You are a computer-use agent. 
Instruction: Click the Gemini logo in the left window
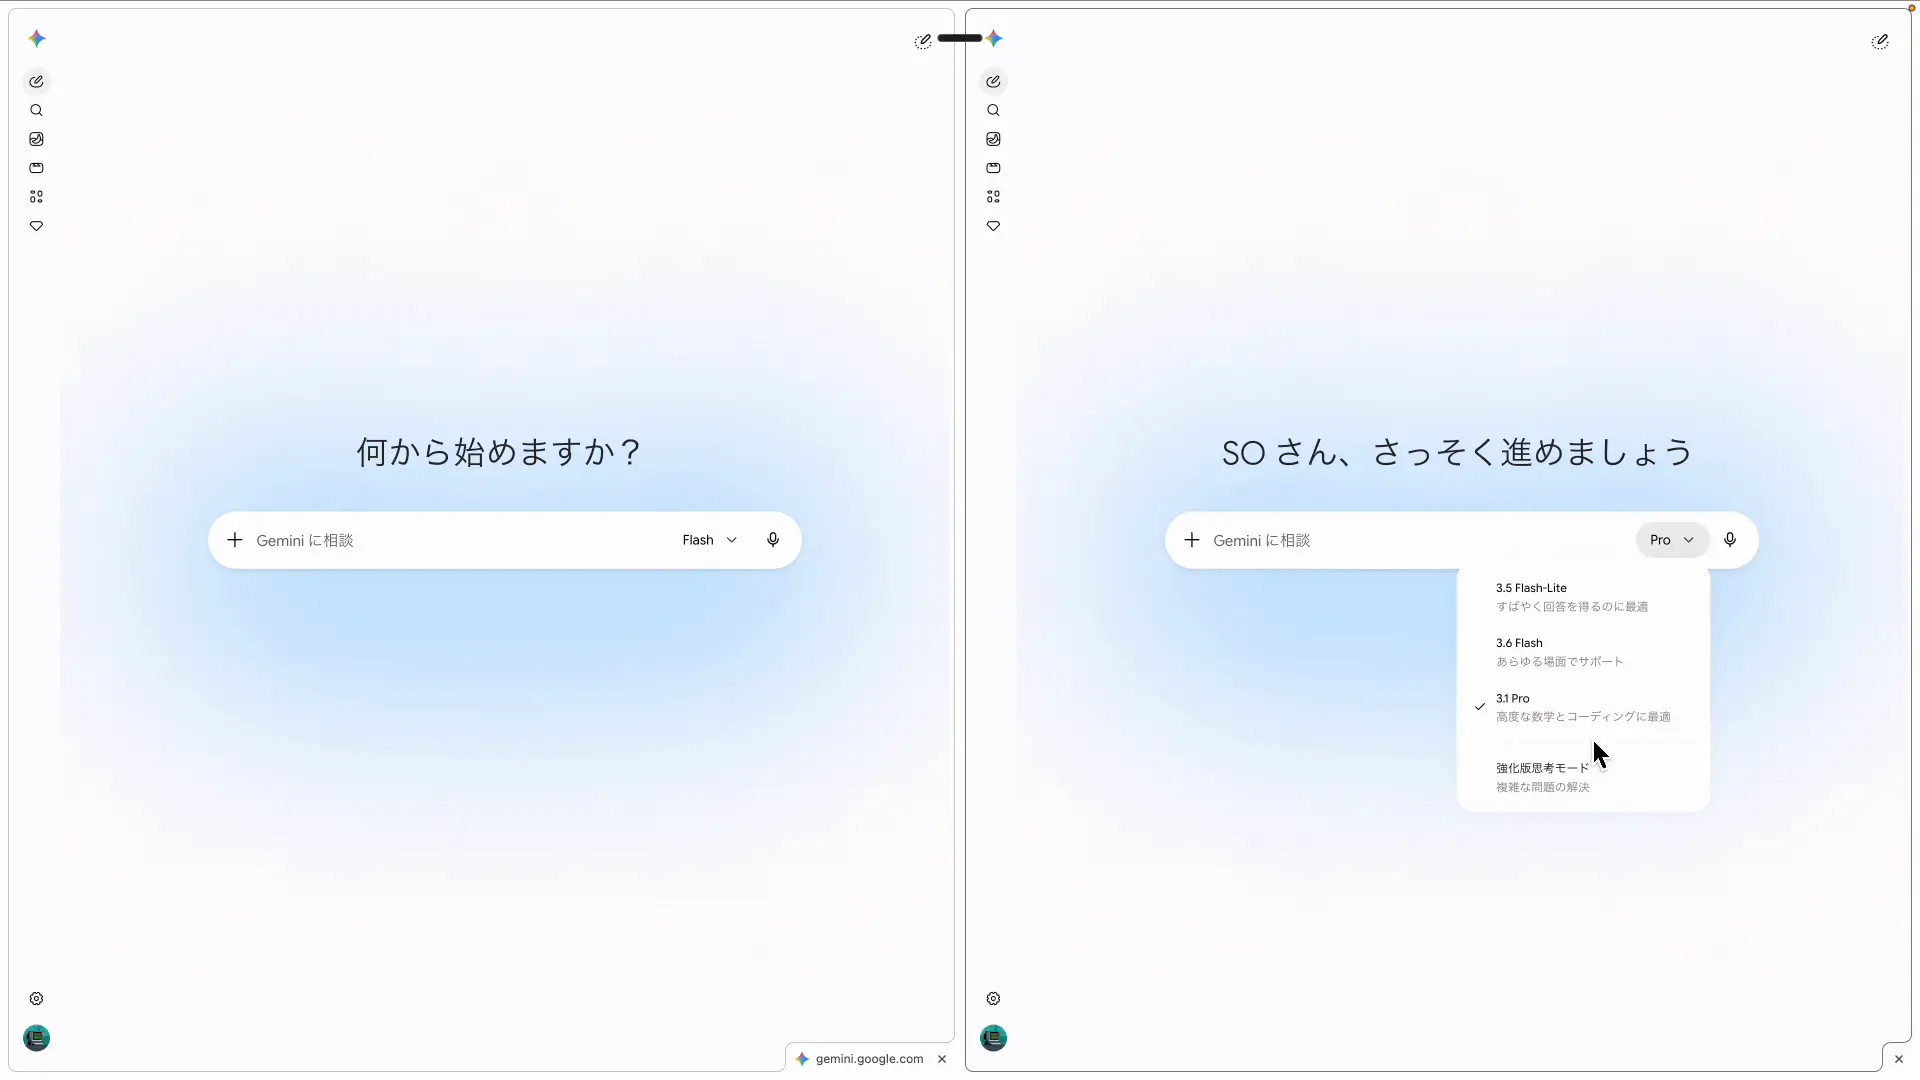tap(37, 39)
